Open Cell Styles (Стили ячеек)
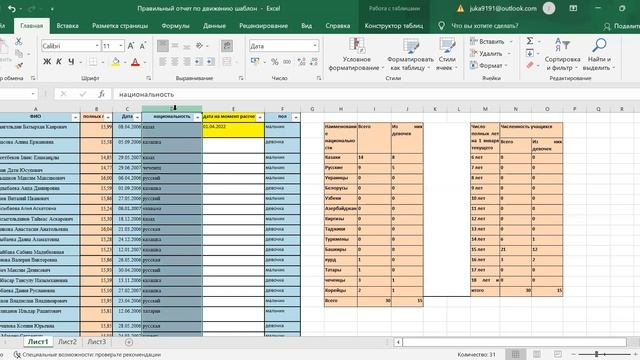The height and width of the screenshot is (360, 640). tap(447, 54)
